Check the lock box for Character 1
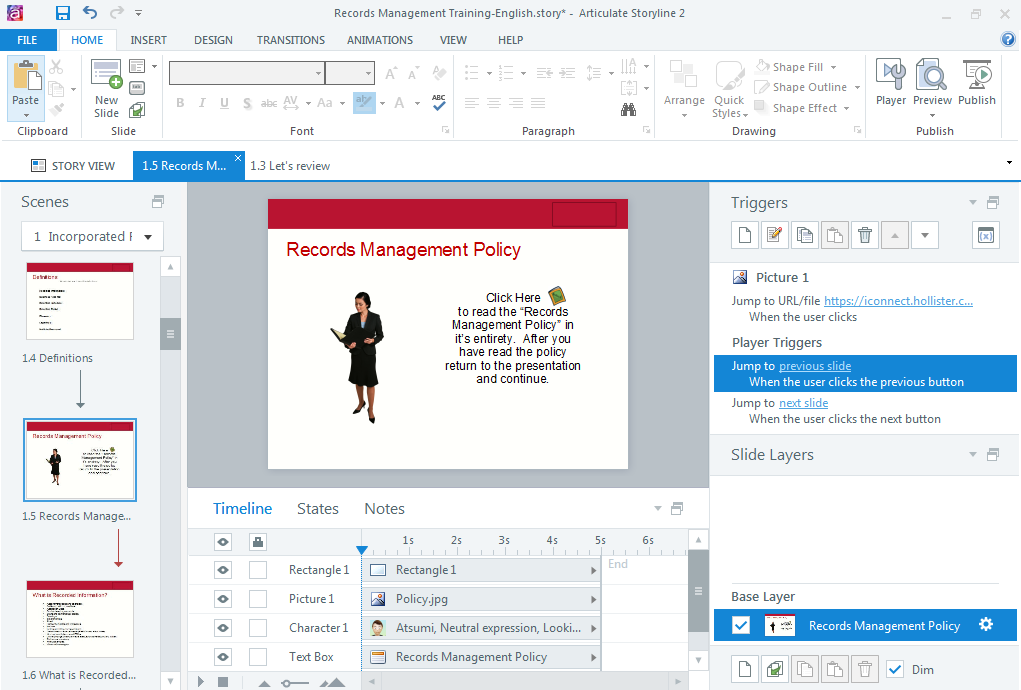 (x=258, y=628)
